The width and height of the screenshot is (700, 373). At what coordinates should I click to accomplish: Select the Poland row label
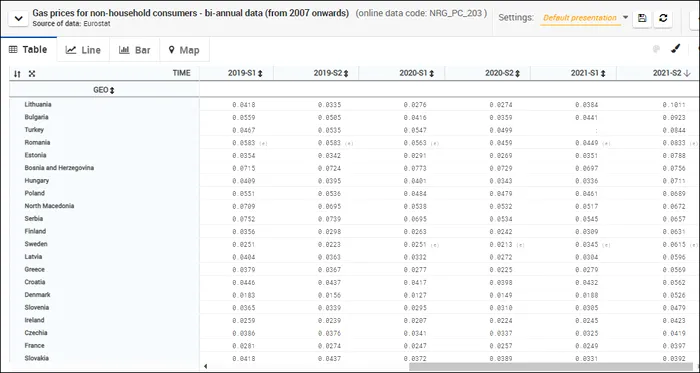(x=34, y=193)
